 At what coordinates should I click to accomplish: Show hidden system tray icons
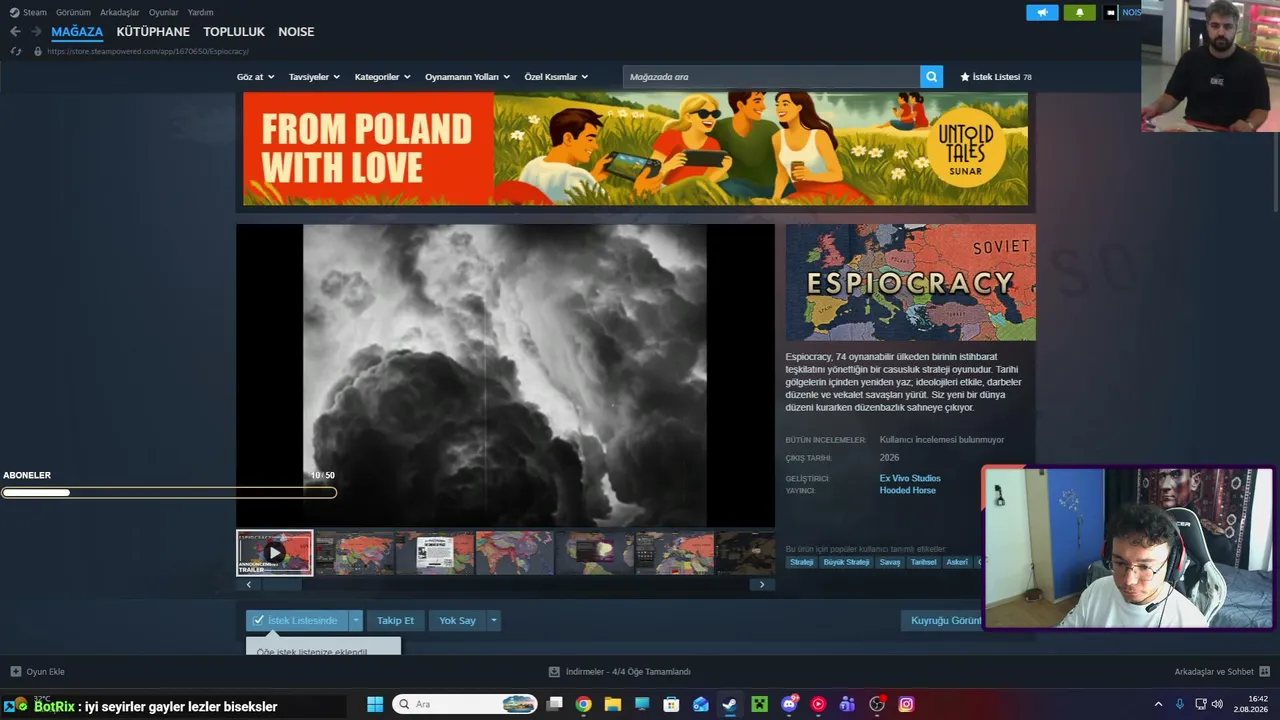[1158, 704]
